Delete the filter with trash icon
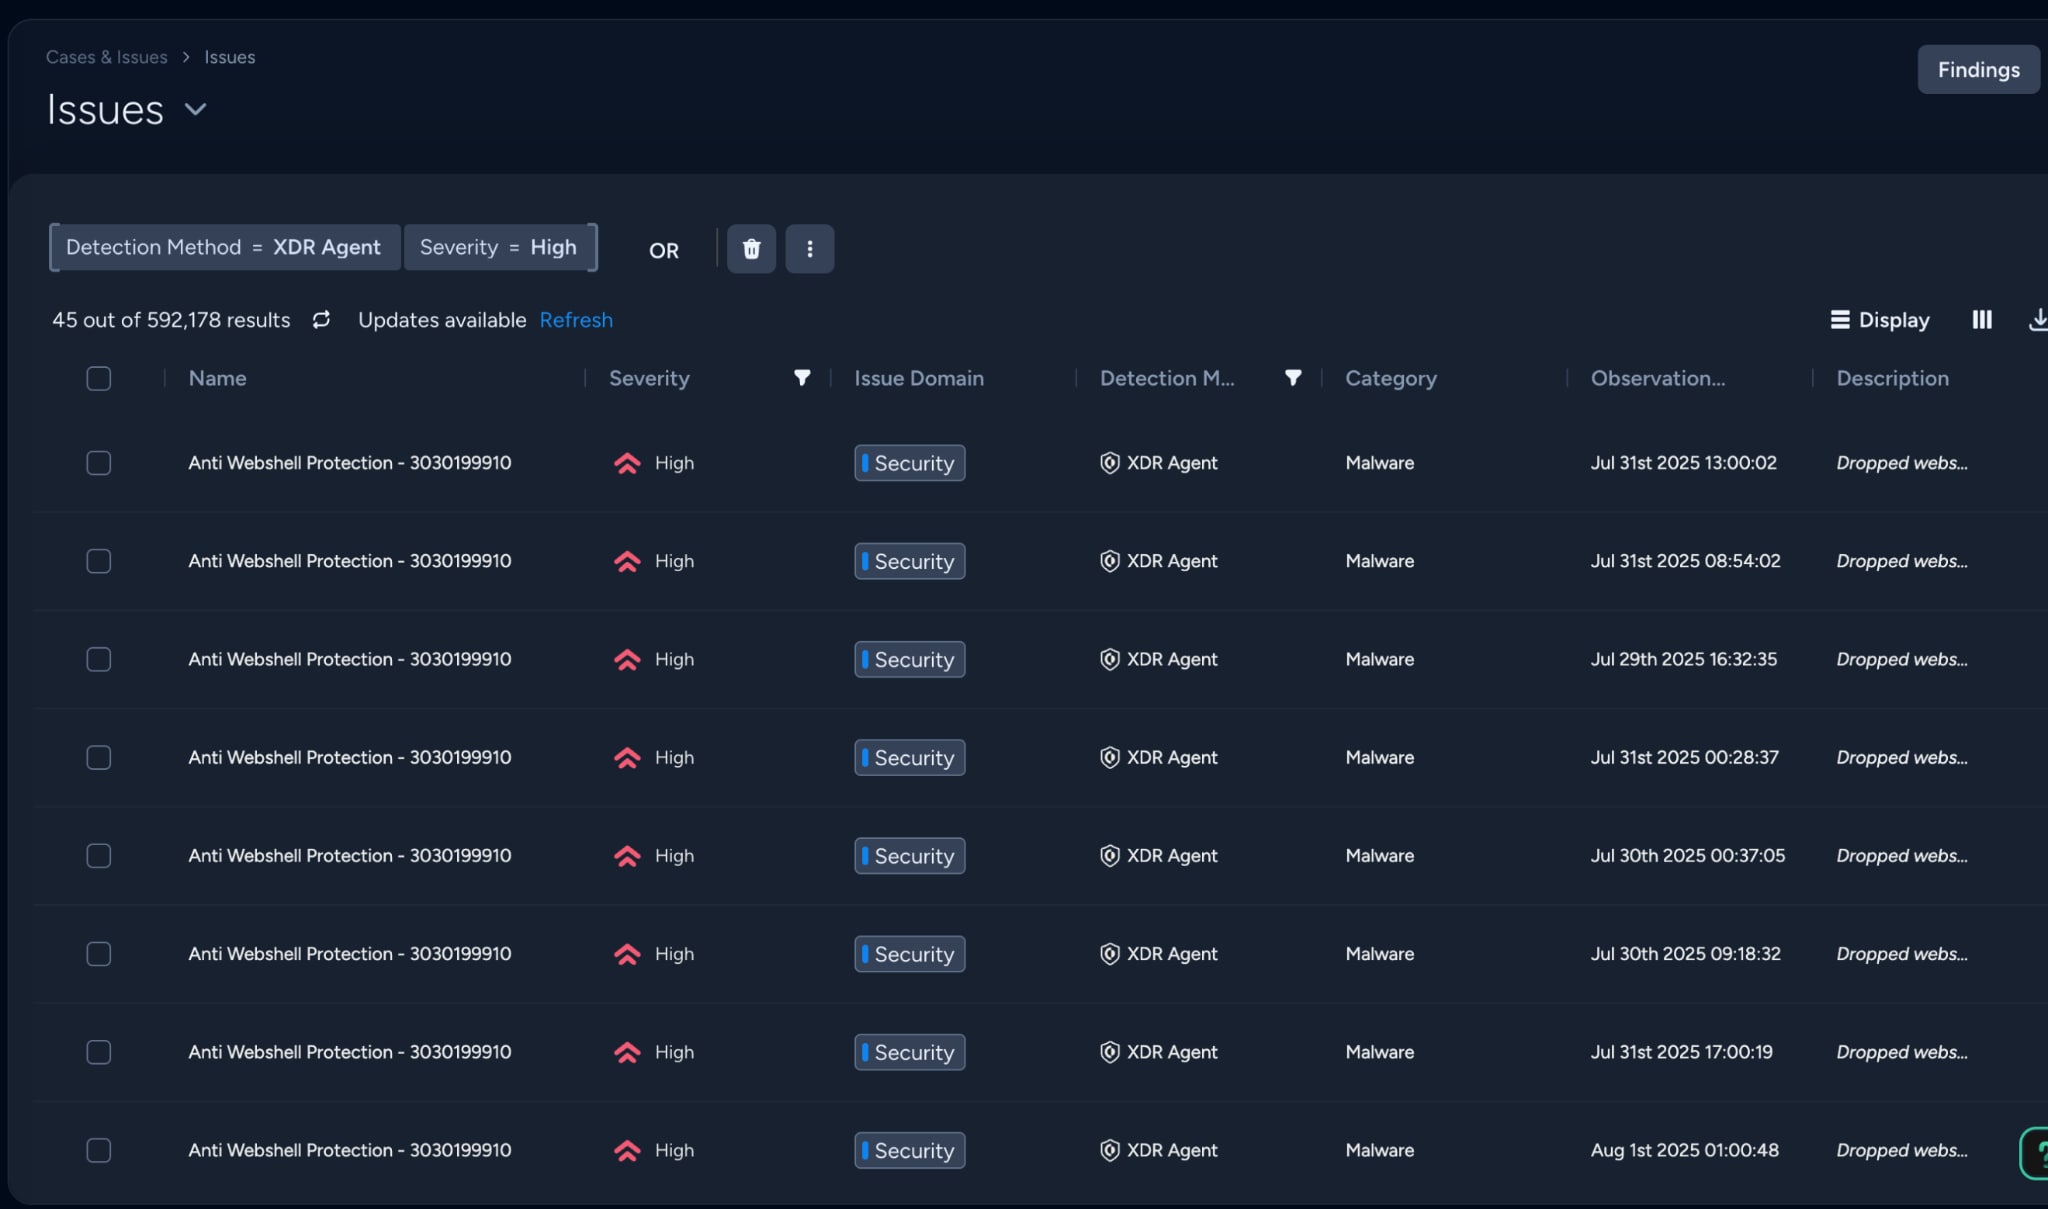2048x1209 pixels. [x=751, y=249]
